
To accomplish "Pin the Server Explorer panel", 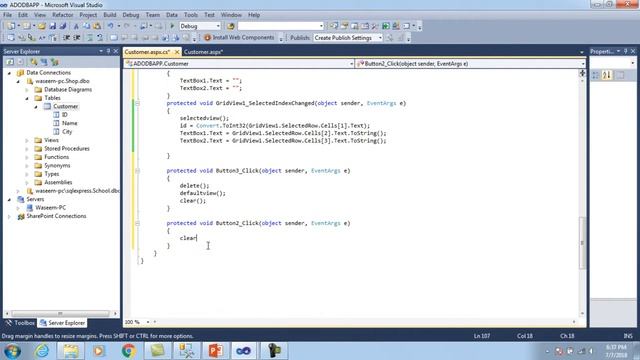I will [x=108, y=51].
